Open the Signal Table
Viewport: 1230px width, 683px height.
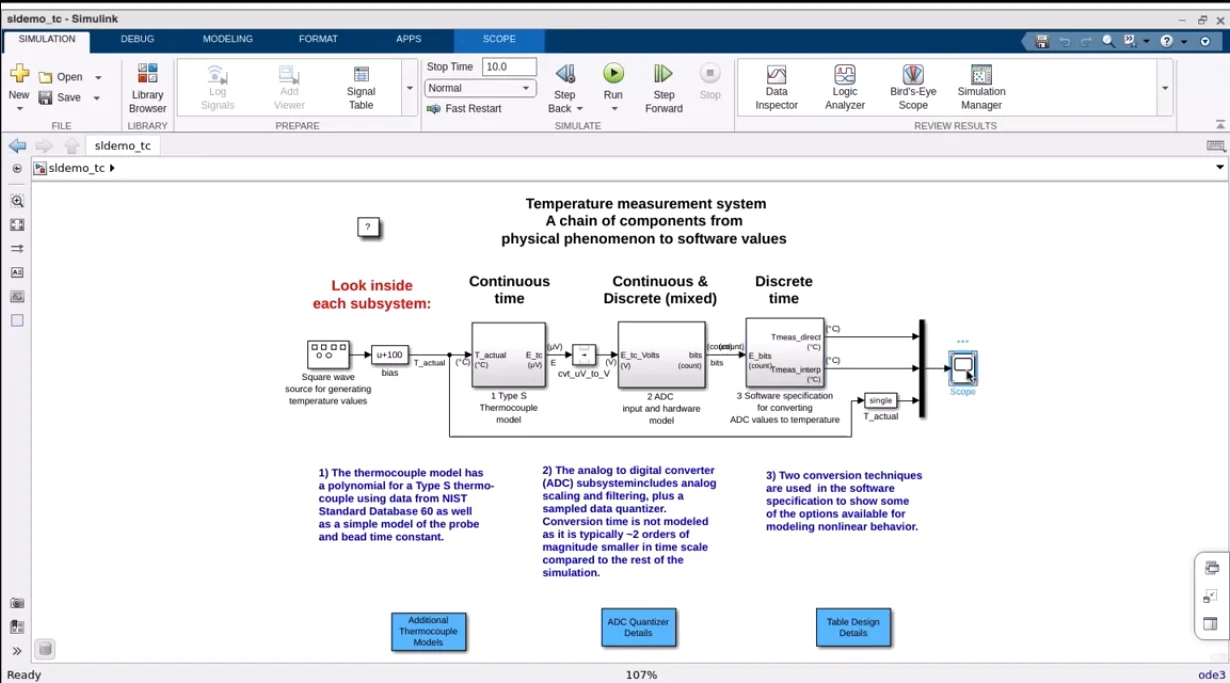tap(361, 87)
